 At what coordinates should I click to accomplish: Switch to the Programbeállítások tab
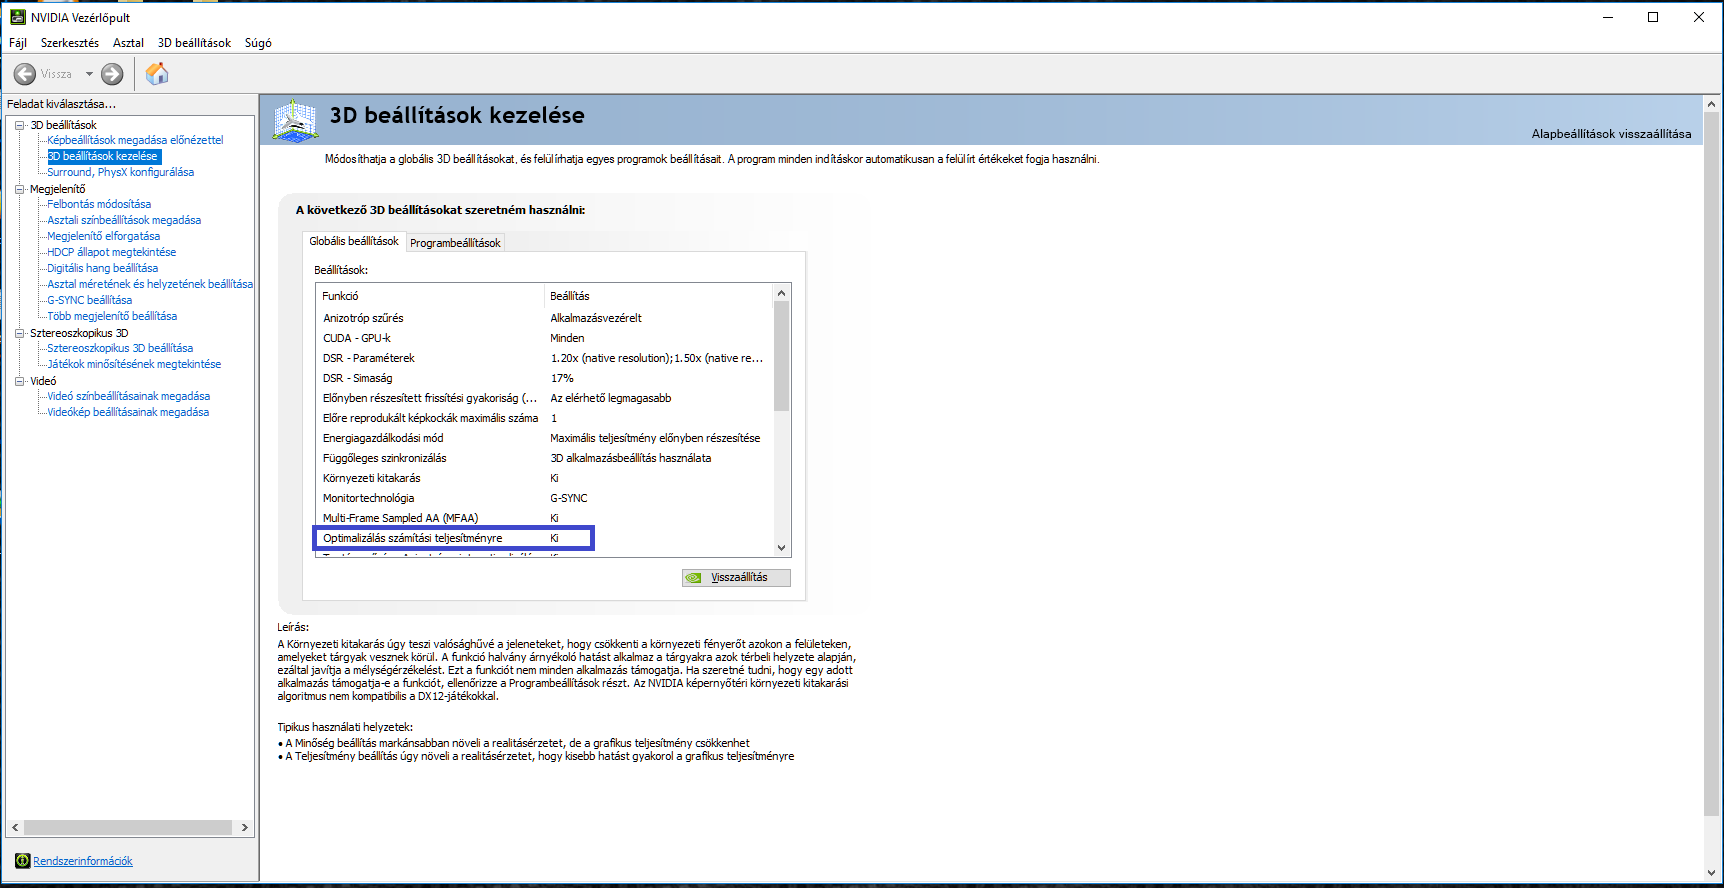pos(455,243)
